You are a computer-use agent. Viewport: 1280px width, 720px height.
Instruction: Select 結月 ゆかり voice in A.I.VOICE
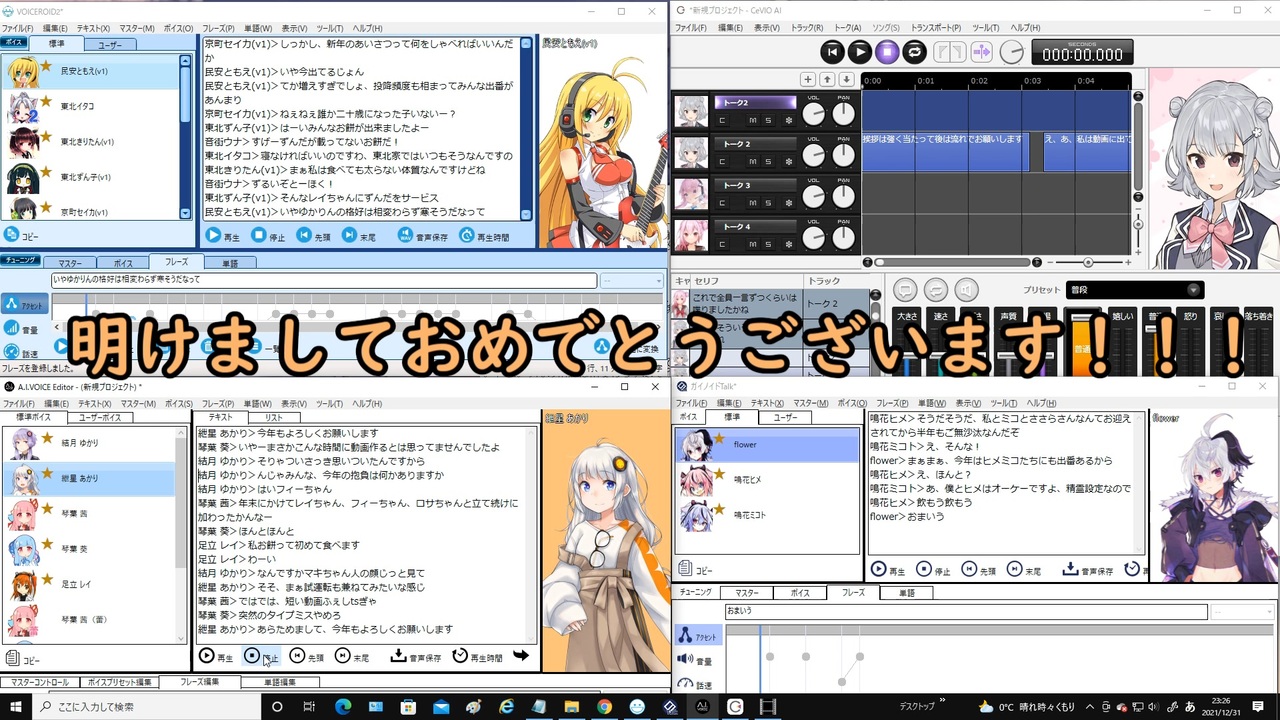coord(90,443)
